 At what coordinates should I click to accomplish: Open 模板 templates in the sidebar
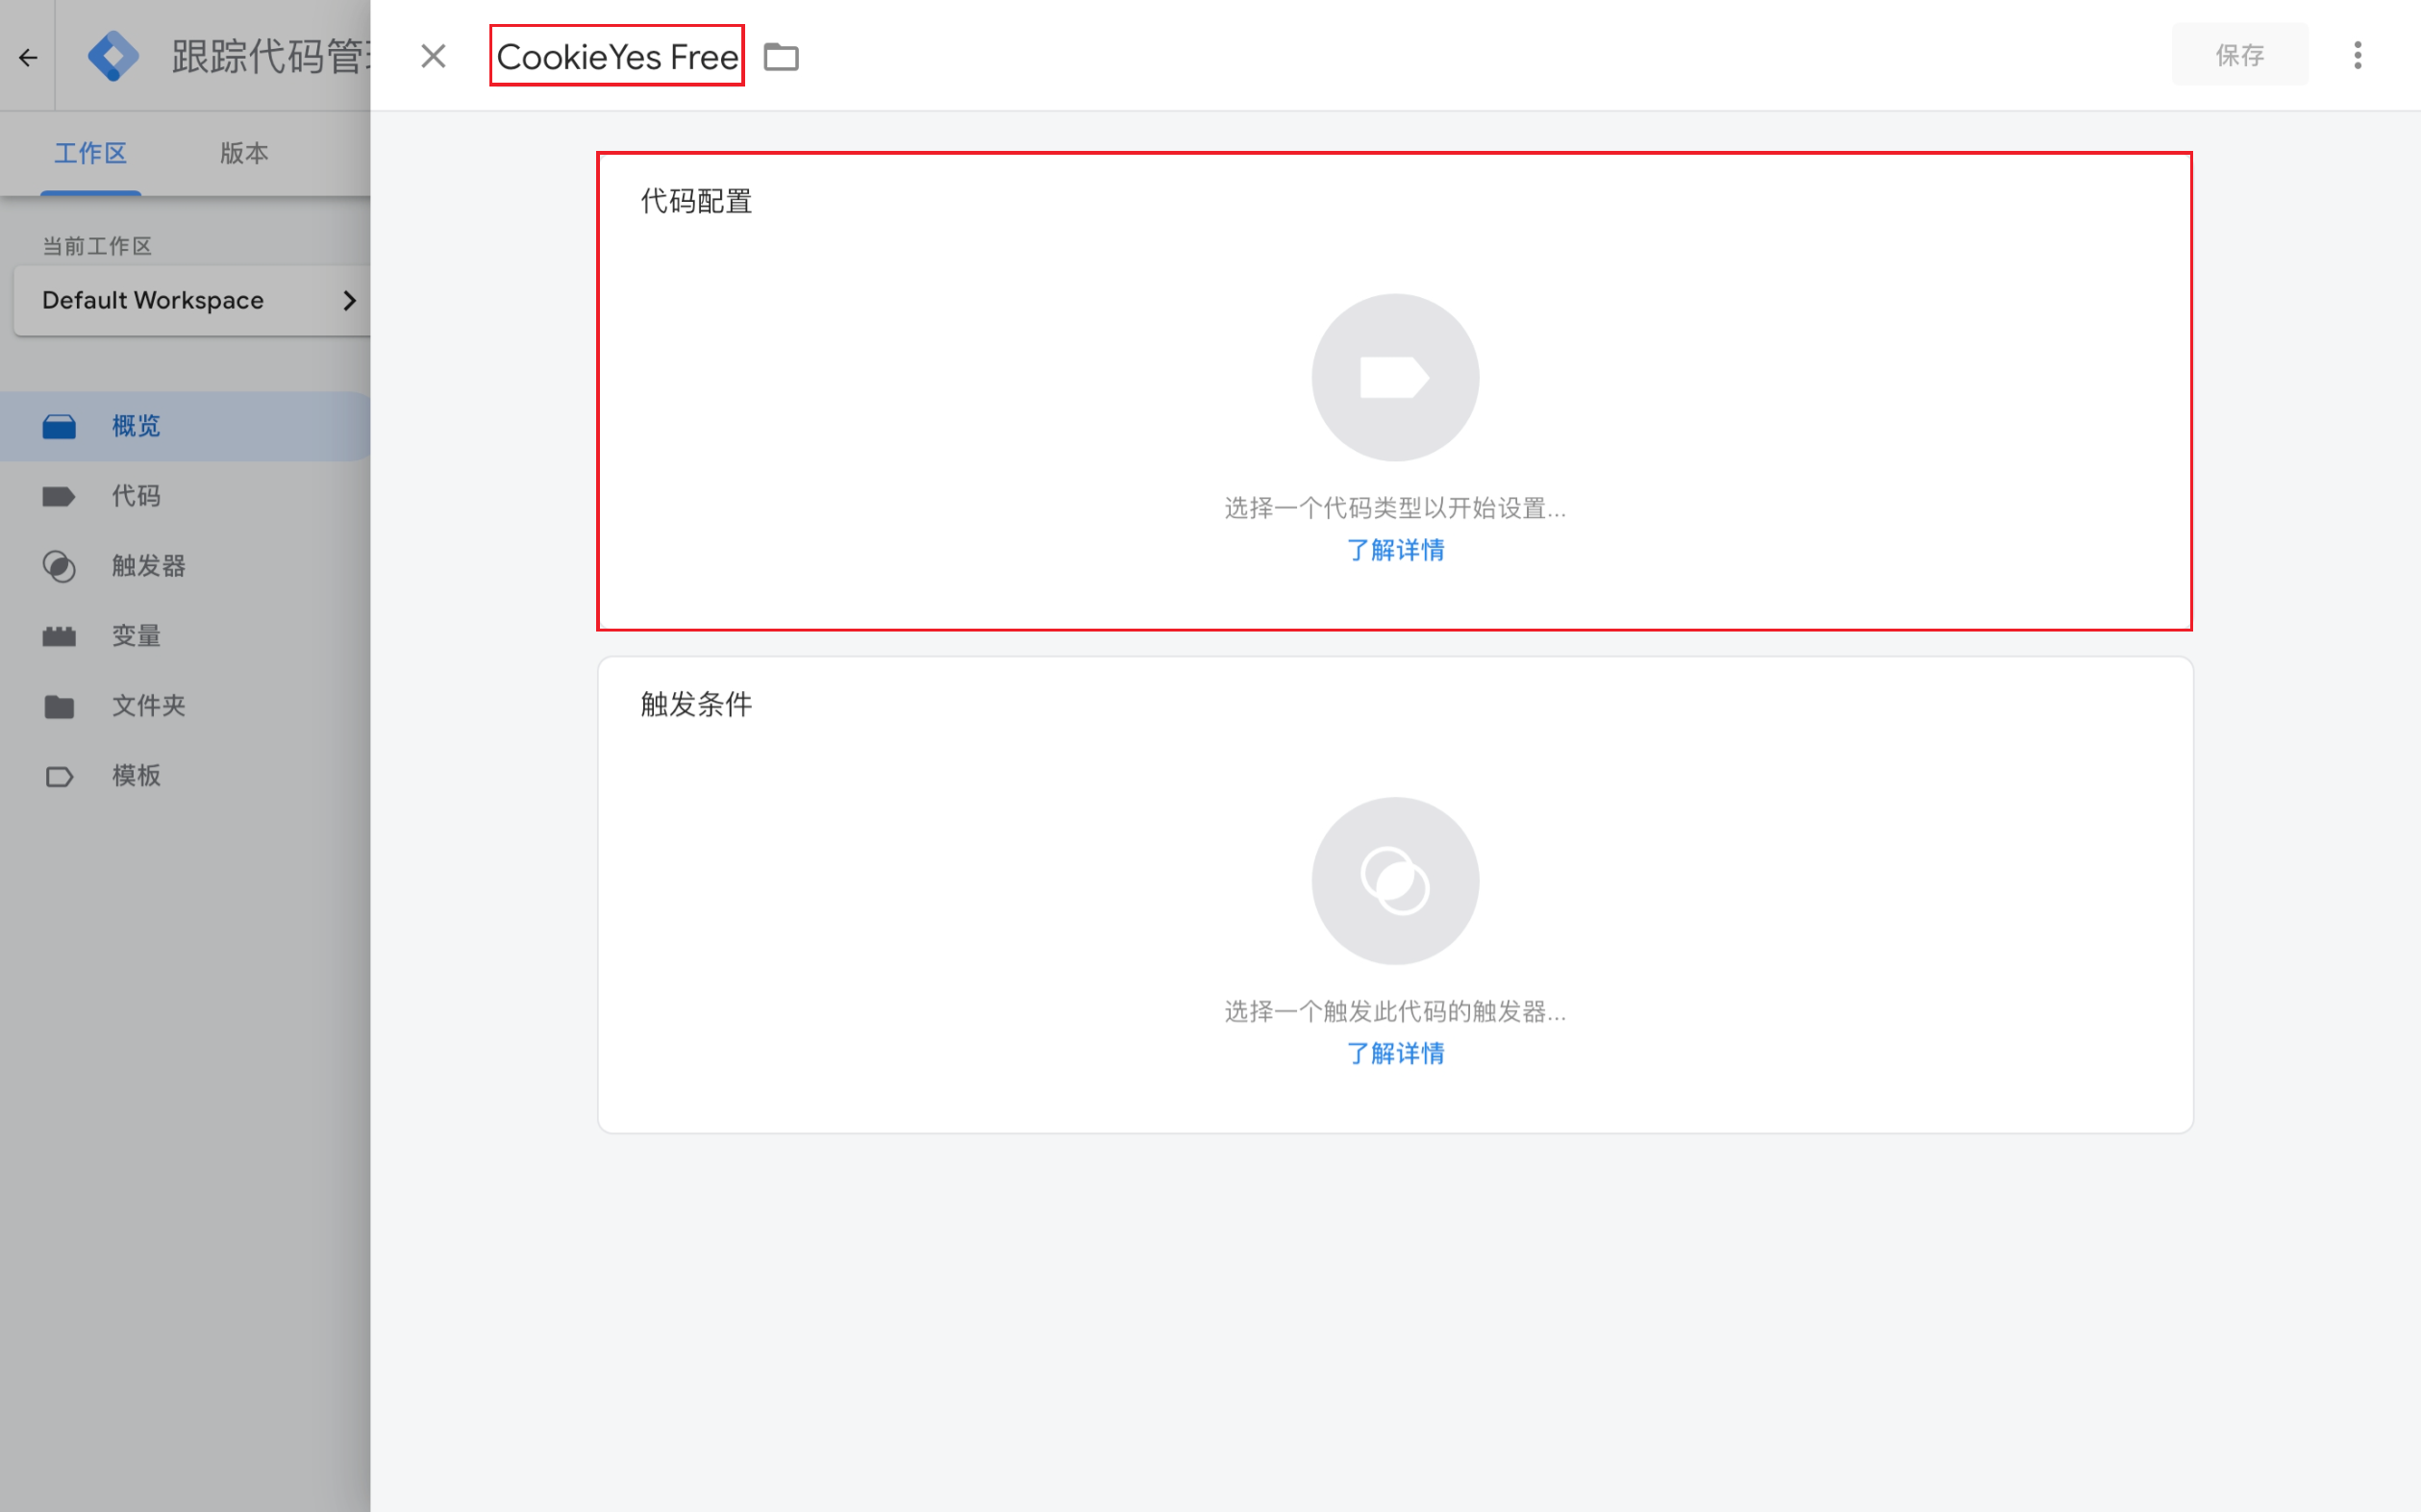136,776
